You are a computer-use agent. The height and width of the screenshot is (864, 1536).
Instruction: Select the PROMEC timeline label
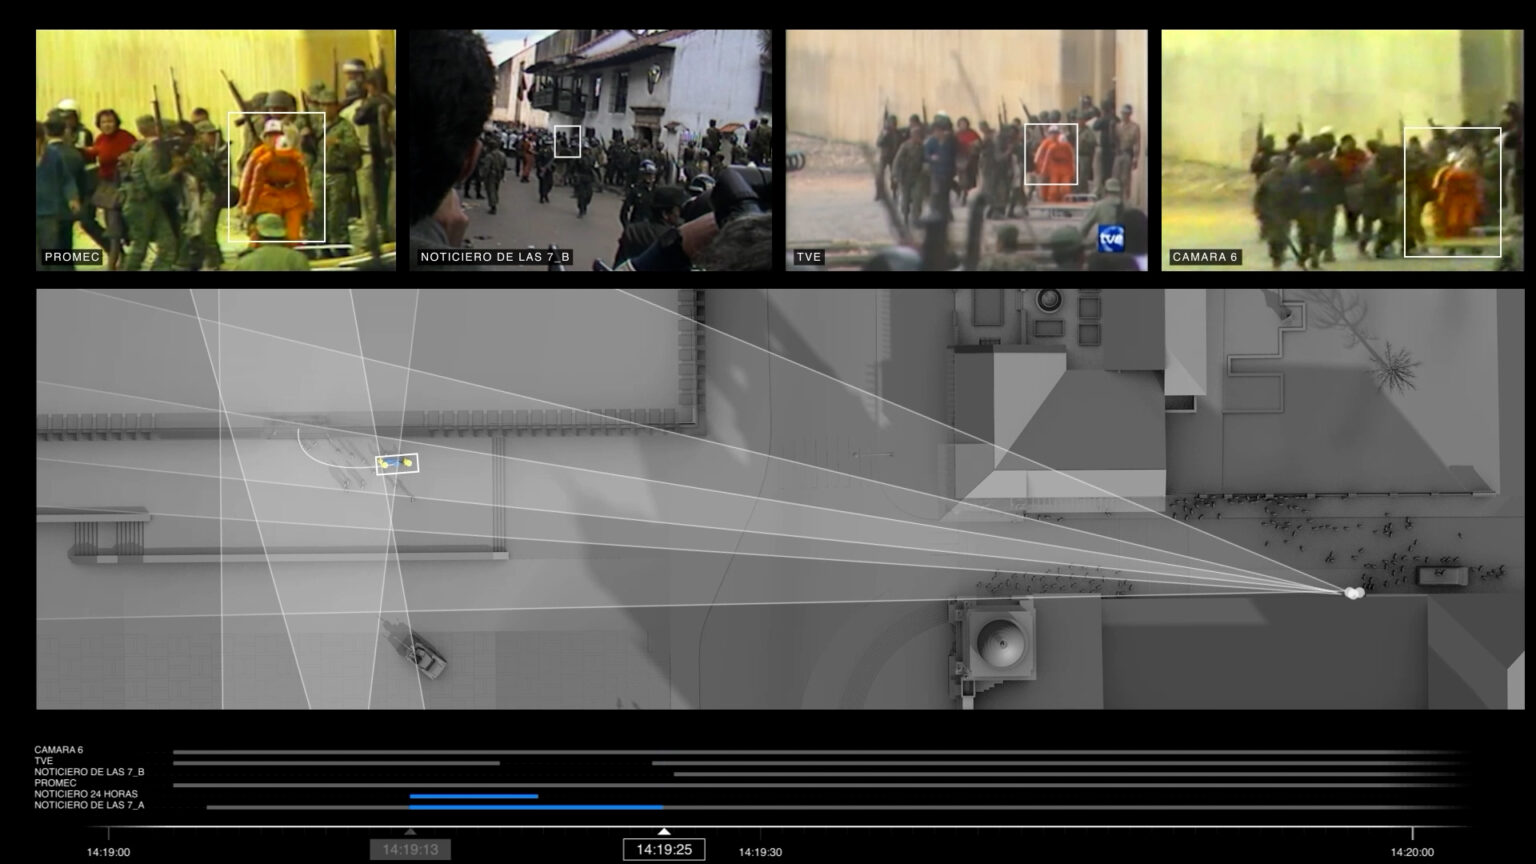tap(55, 783)
